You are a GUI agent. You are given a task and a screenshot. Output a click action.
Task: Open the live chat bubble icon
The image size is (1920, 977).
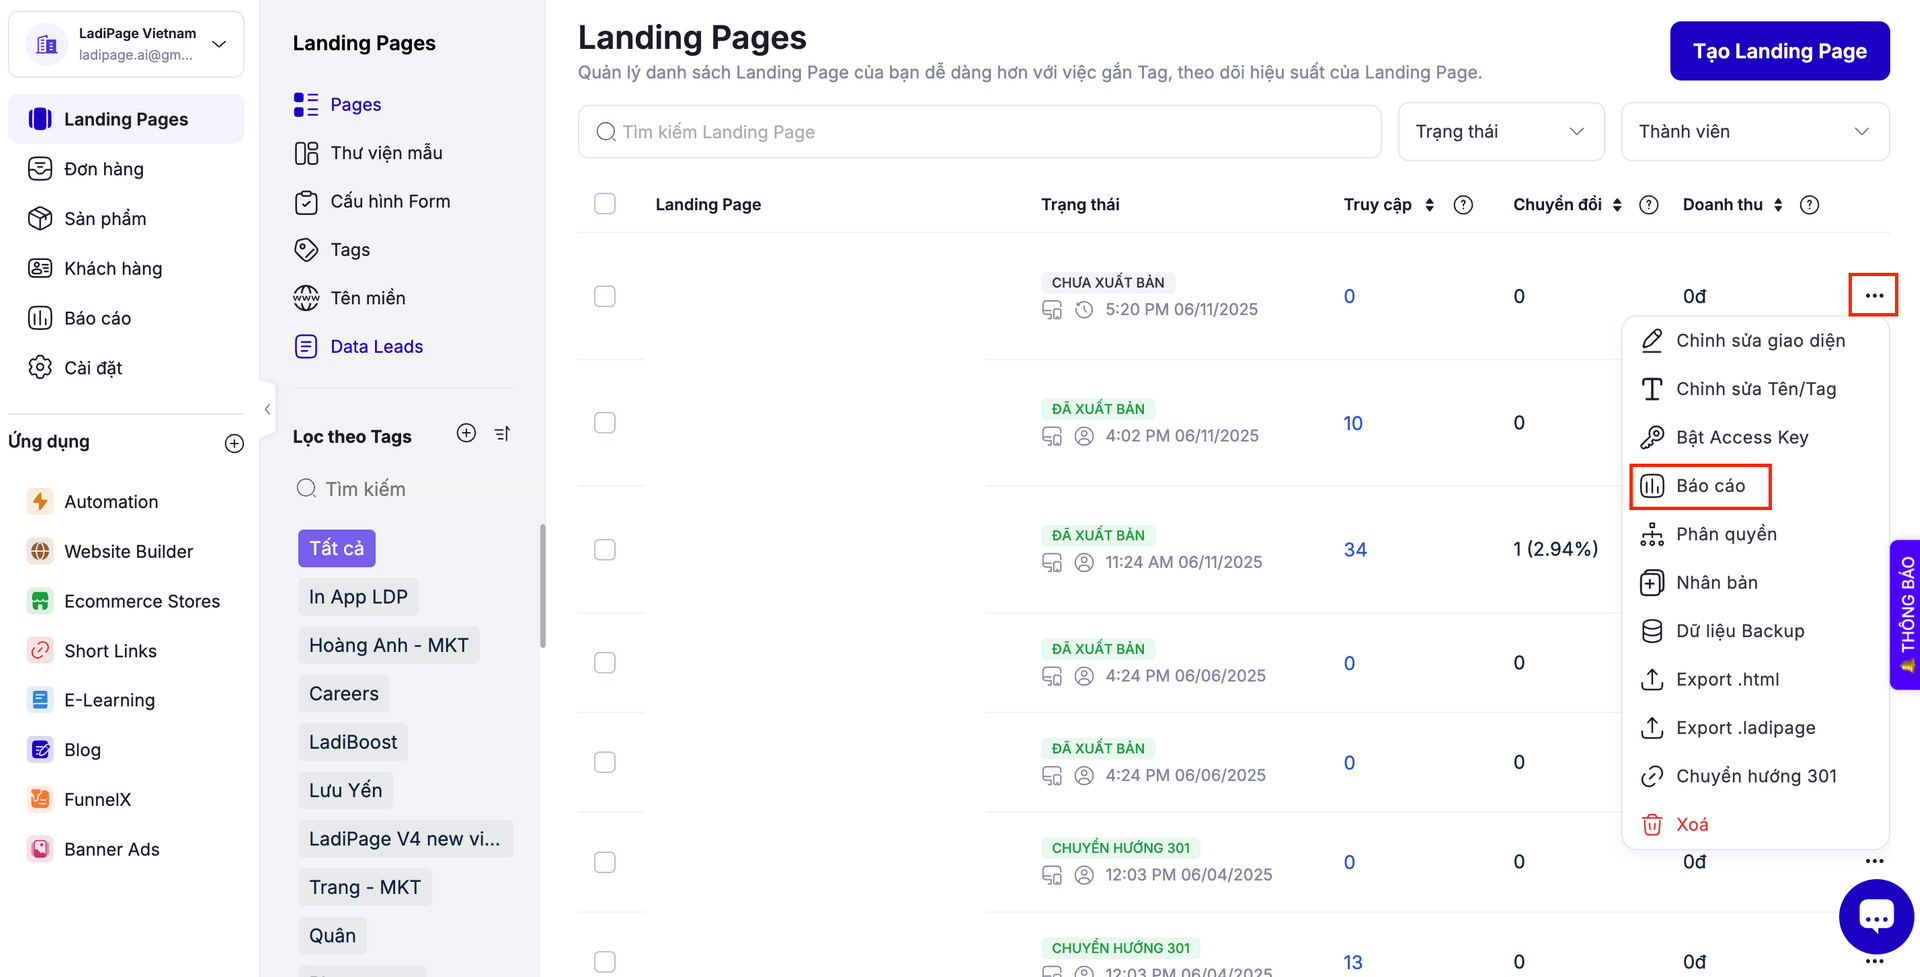[x=1875, y=916]
